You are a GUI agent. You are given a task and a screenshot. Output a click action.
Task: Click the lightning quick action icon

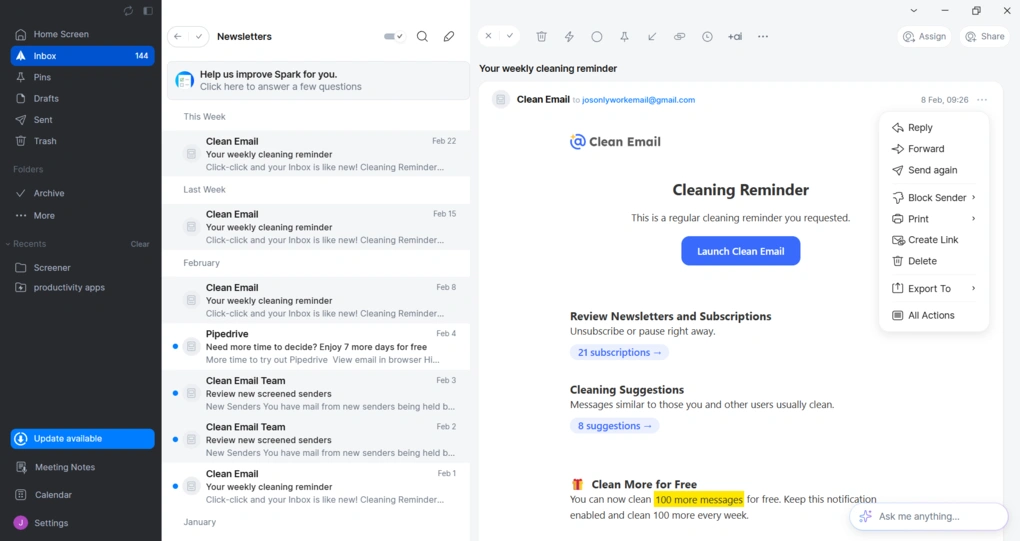[569, 36]
